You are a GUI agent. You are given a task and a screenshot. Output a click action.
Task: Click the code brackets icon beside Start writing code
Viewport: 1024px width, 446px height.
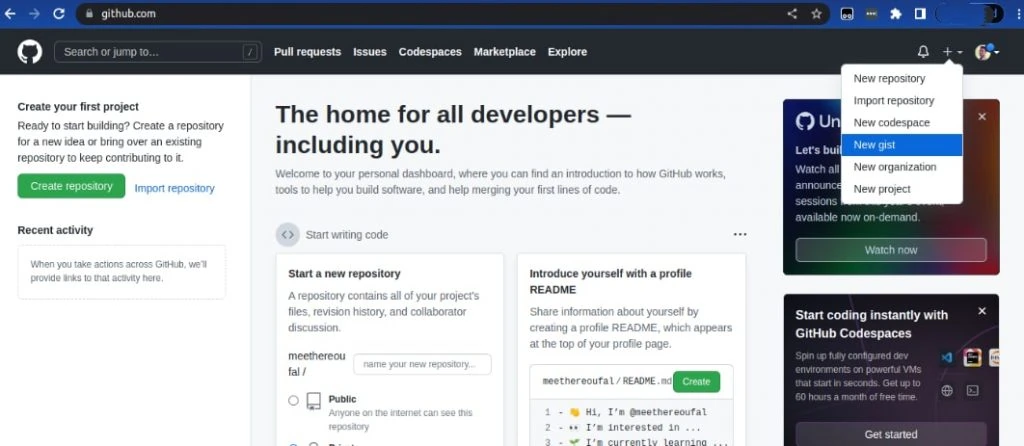point(287,234)
